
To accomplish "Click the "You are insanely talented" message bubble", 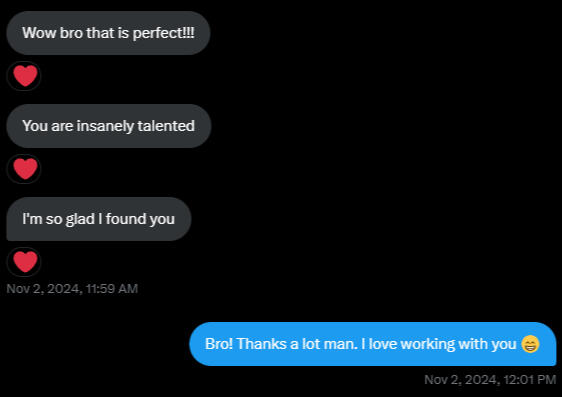I will [x=109, y=126].
